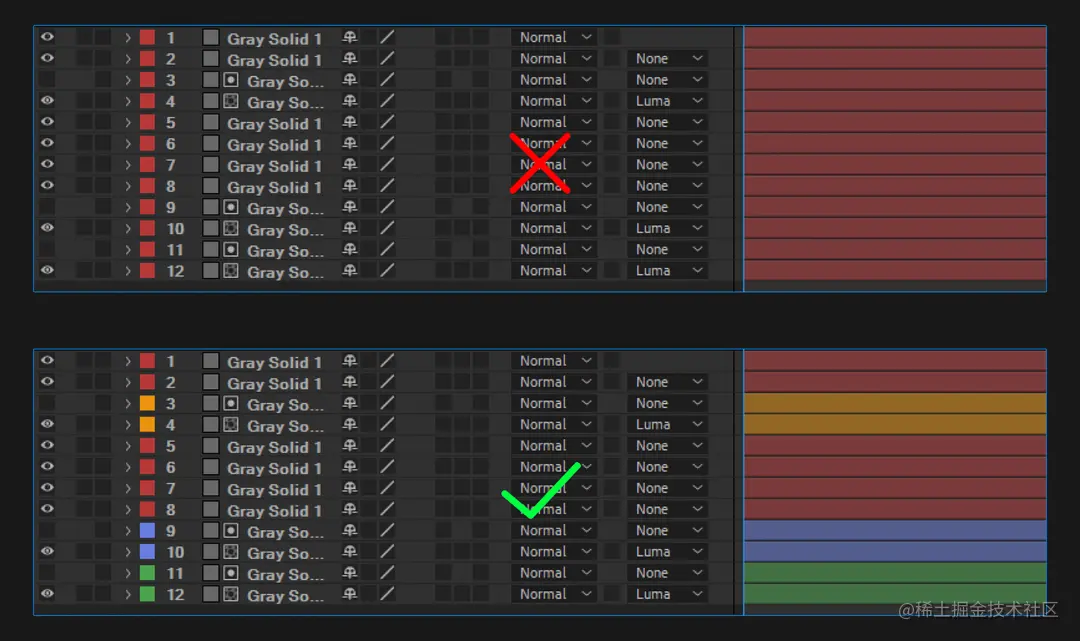Hide orange layer 4 with its eye icon
Screen dimensions: 1080x641
click(47, 424)
